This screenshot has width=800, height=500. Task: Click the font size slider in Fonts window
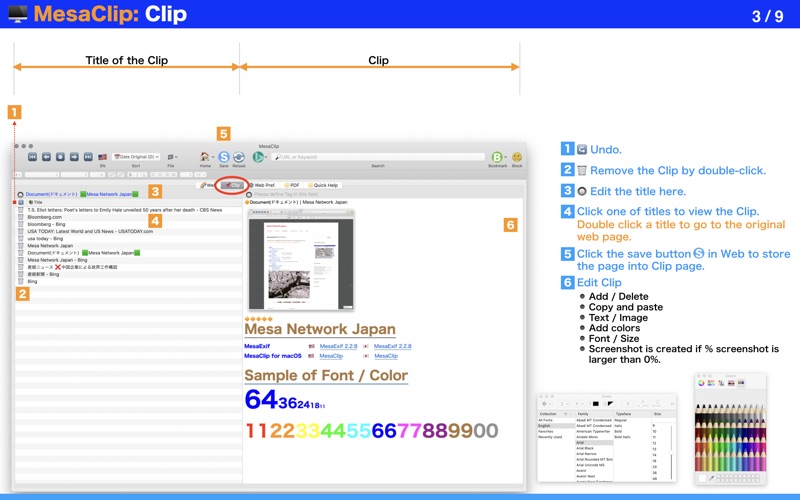[671, 452]
